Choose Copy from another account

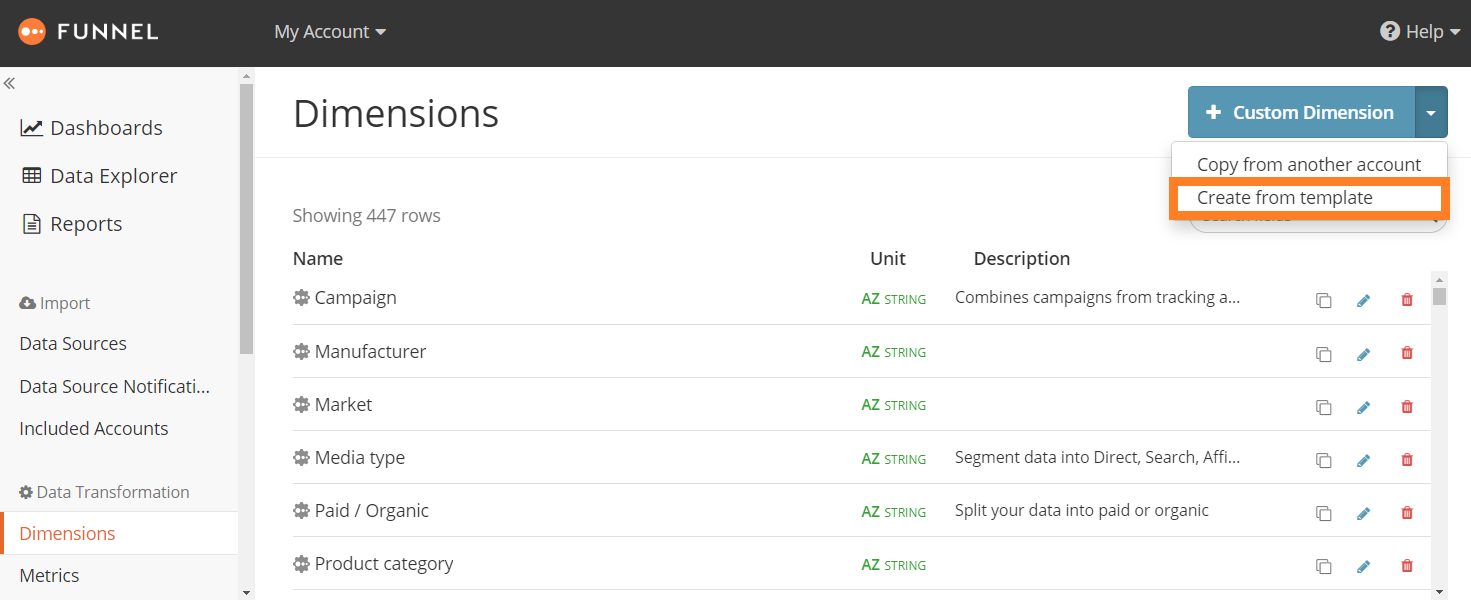click(1308, 165)
